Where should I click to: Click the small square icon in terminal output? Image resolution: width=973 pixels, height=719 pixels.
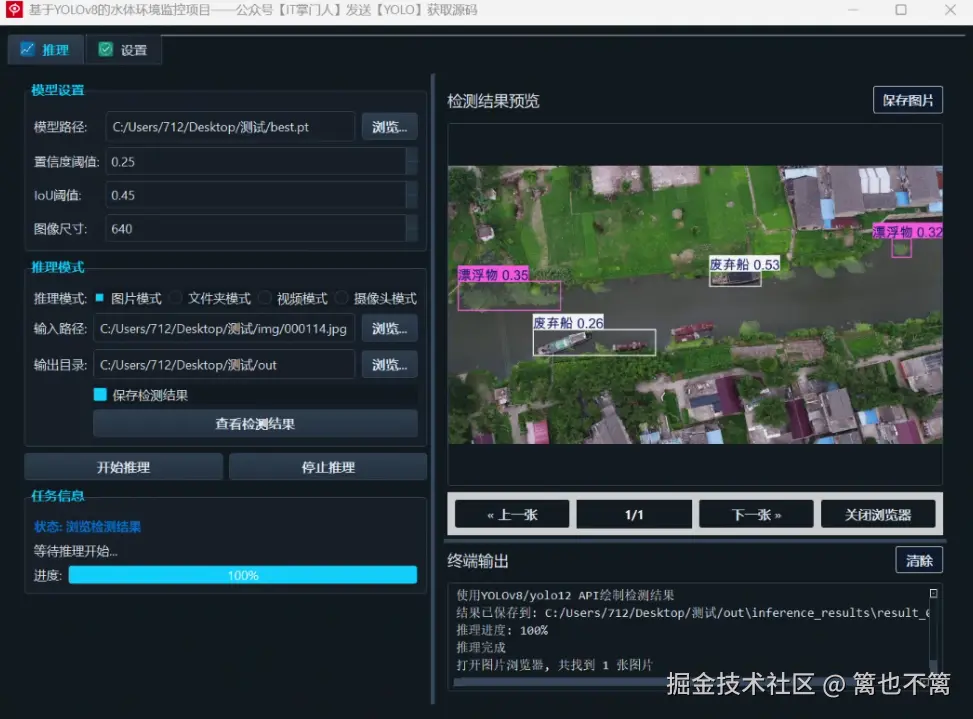pos(933,594)
